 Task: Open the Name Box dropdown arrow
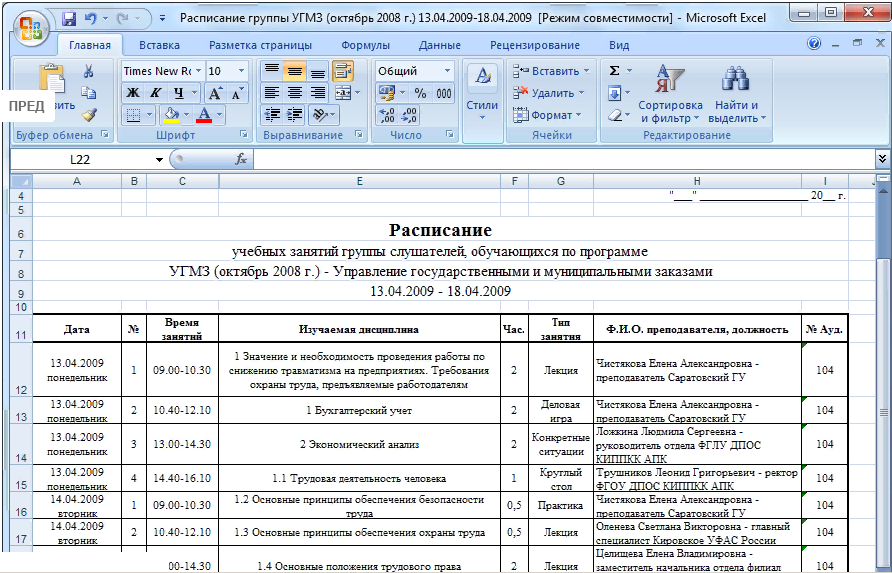[x=159, y=160]
